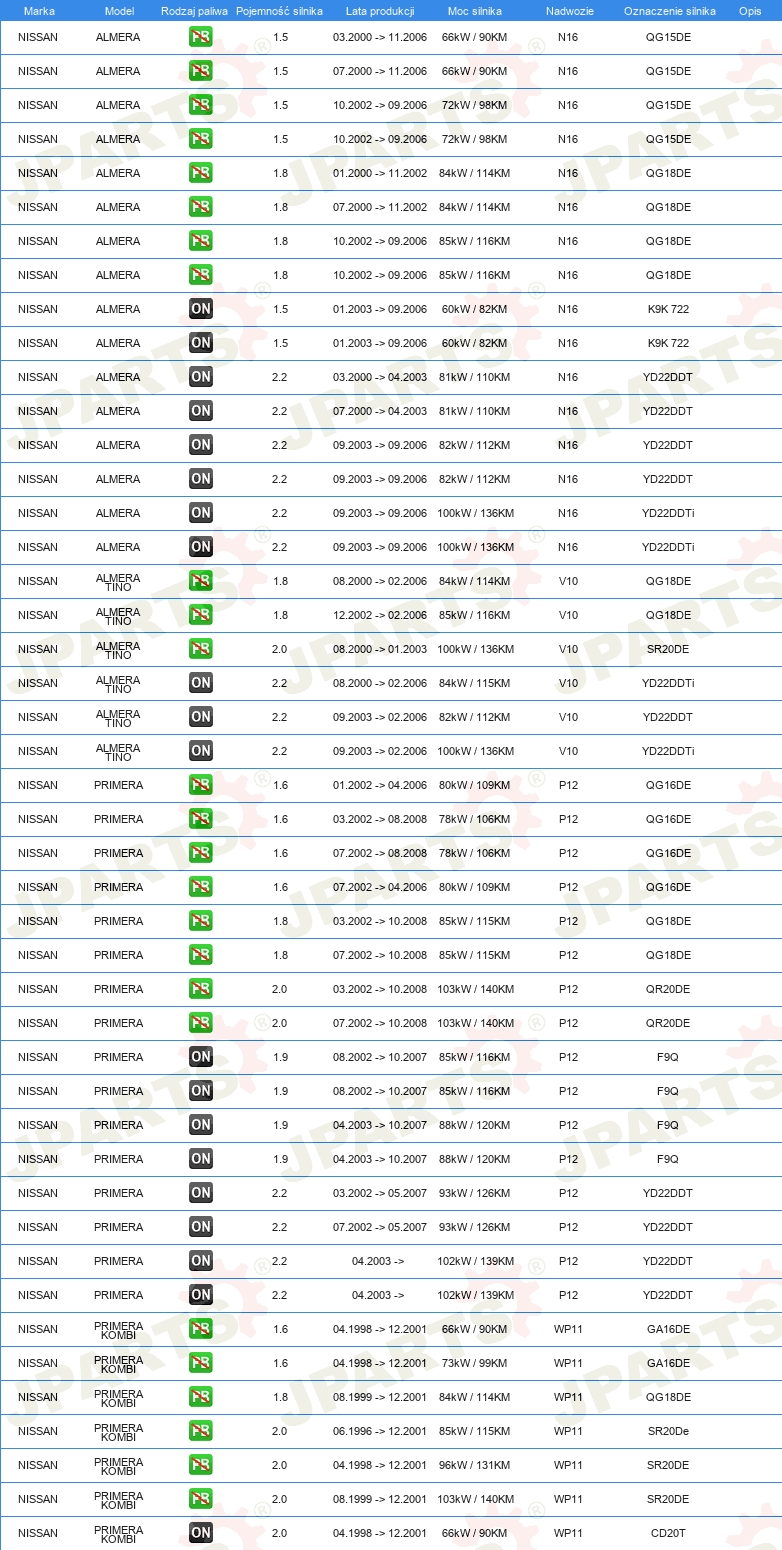Click the ON diesel icon for Almera 03.2000 -> 04.2003

tap(201, 377)
